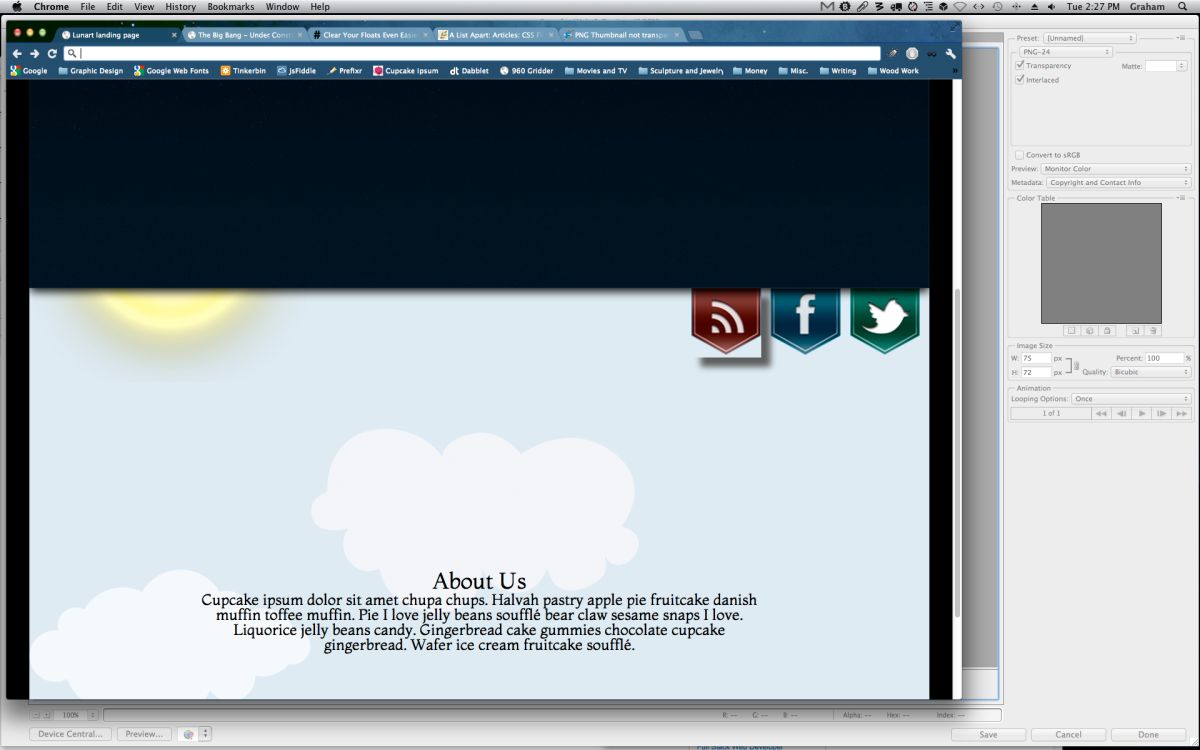1200x750 pixels.
Task: Open the jsFiddle bookmark
Action: point(296,71)
